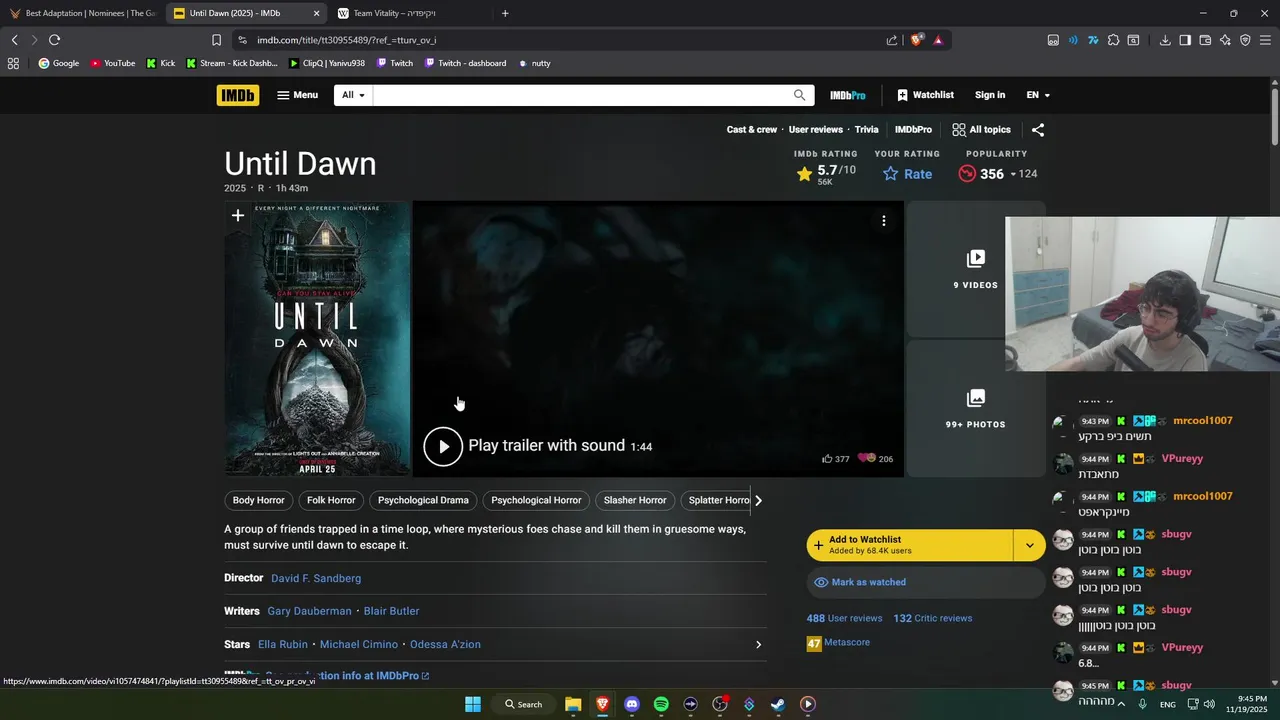
Task: Close the Until Dawn IMDb tab
Action: coord(316,13)
